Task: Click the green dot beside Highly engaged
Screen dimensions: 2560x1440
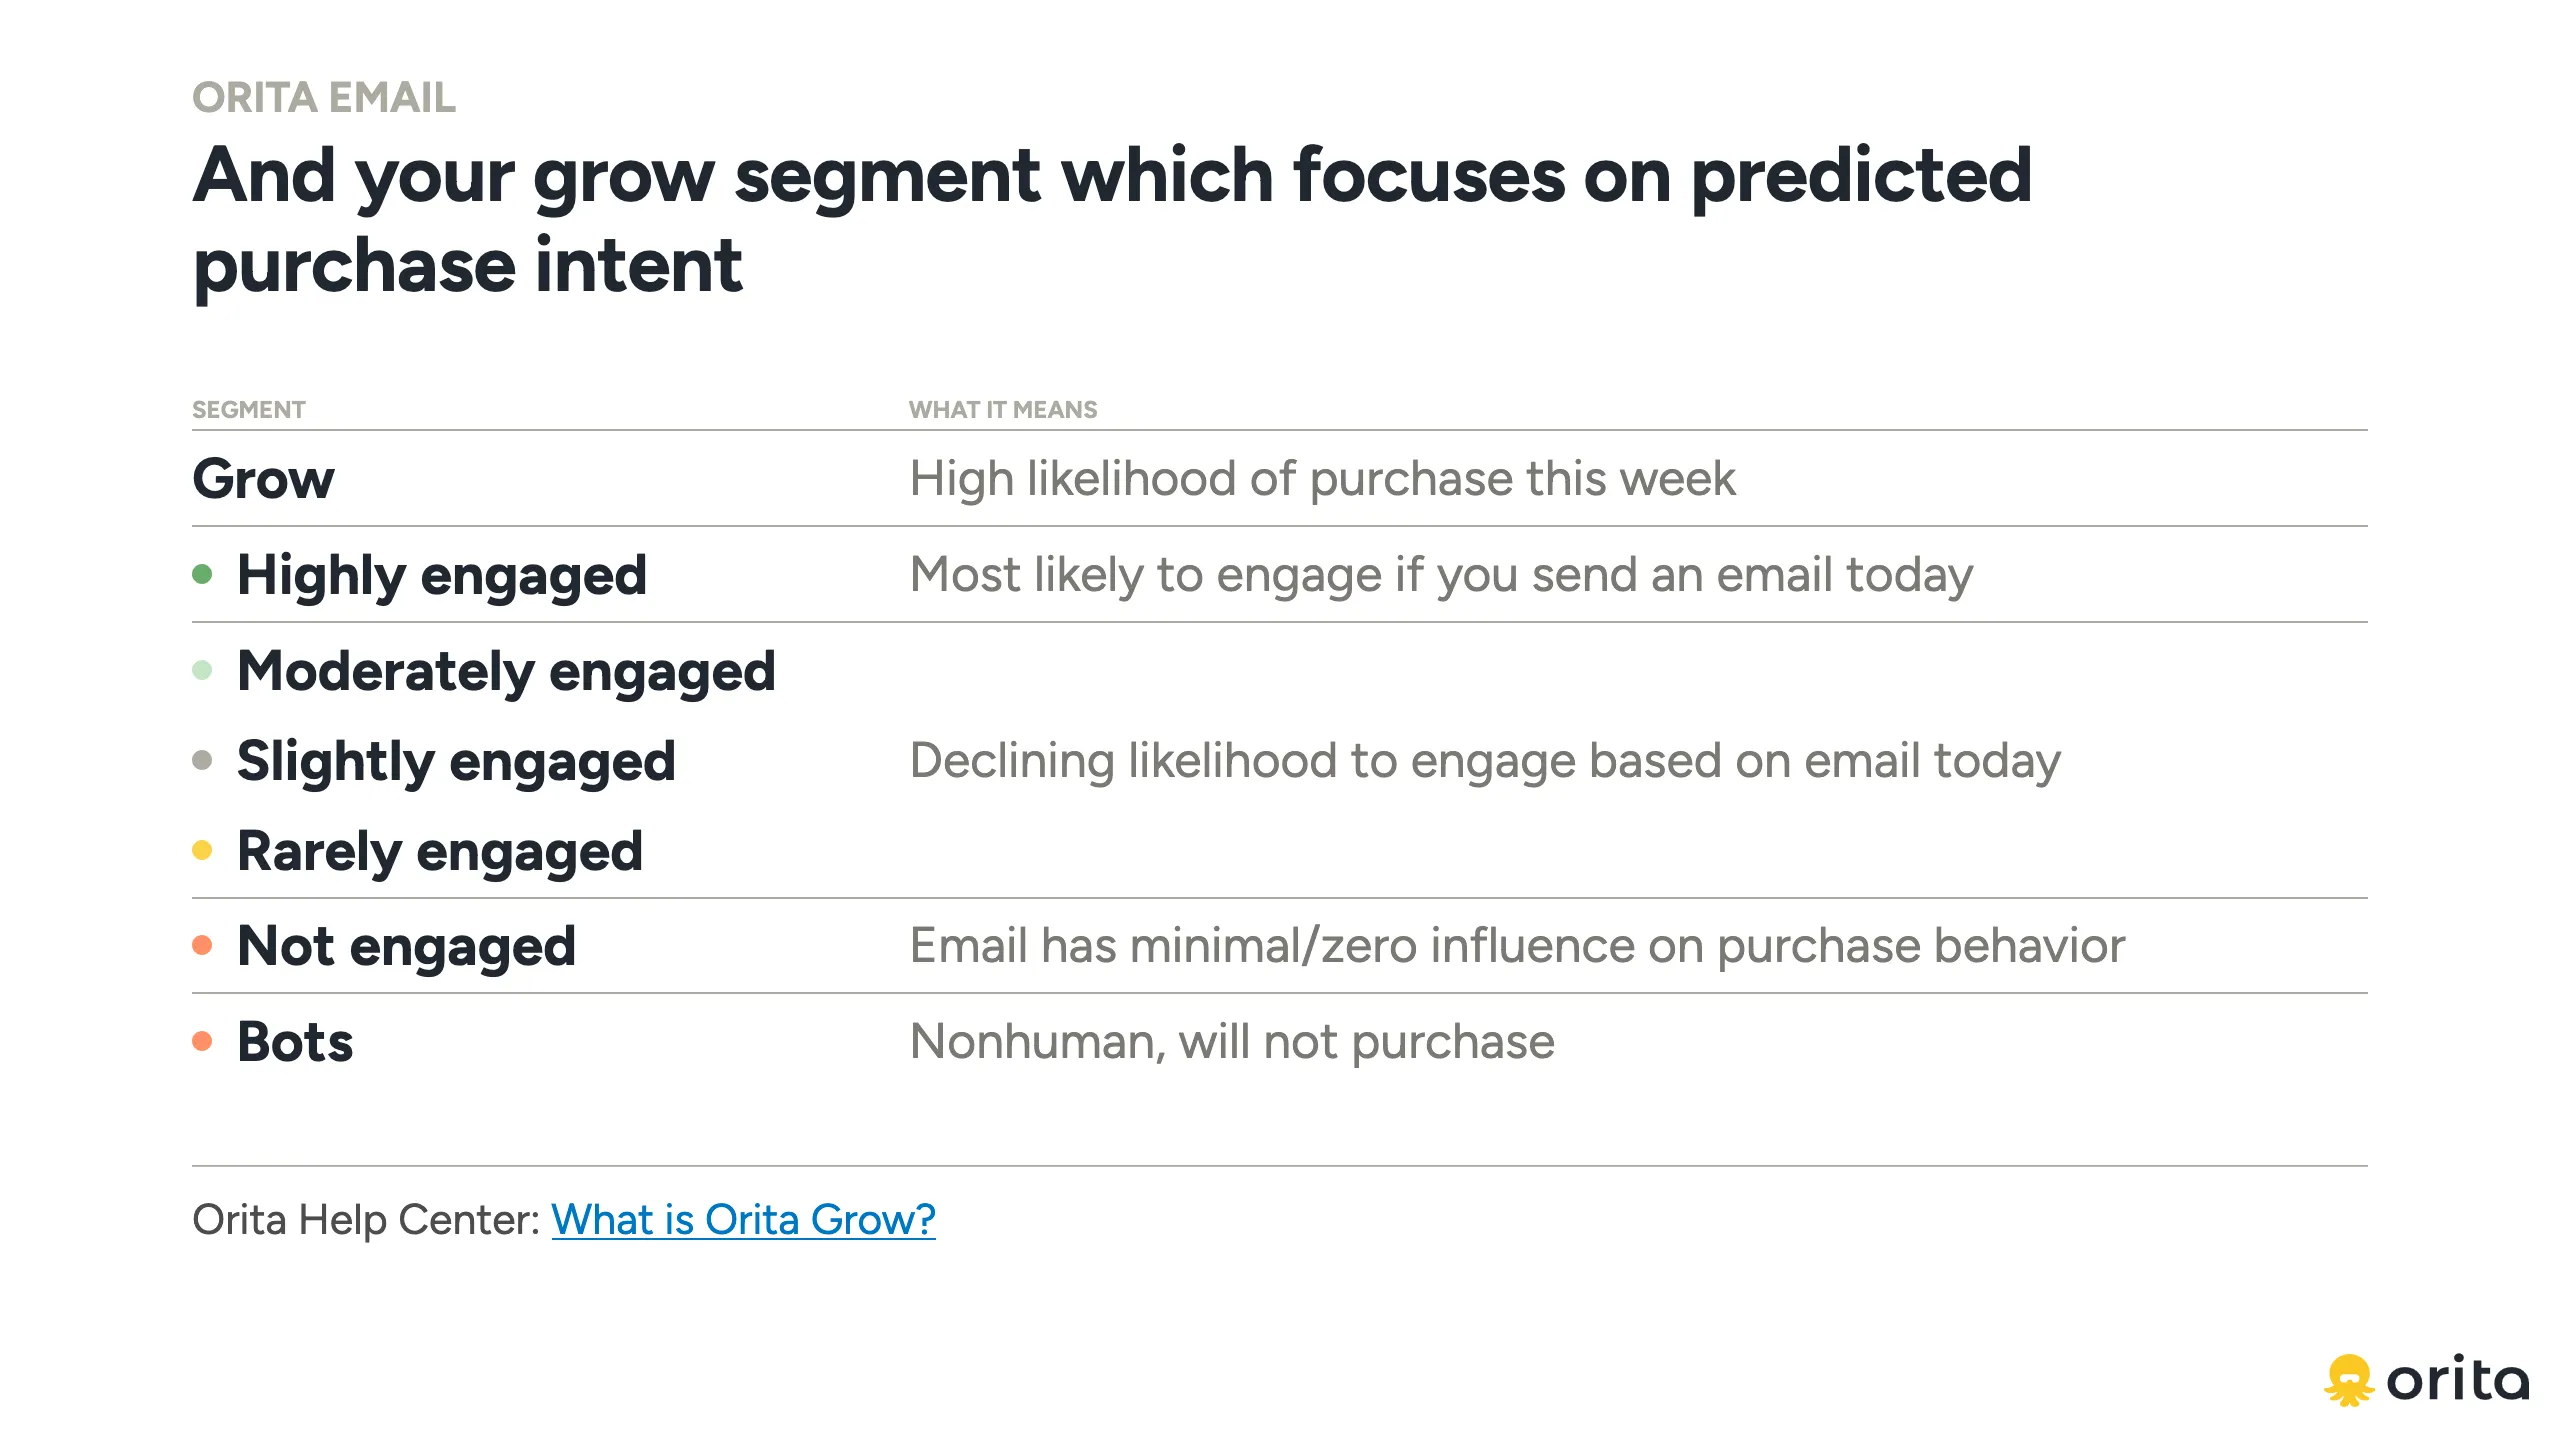Action: [202, 574]
